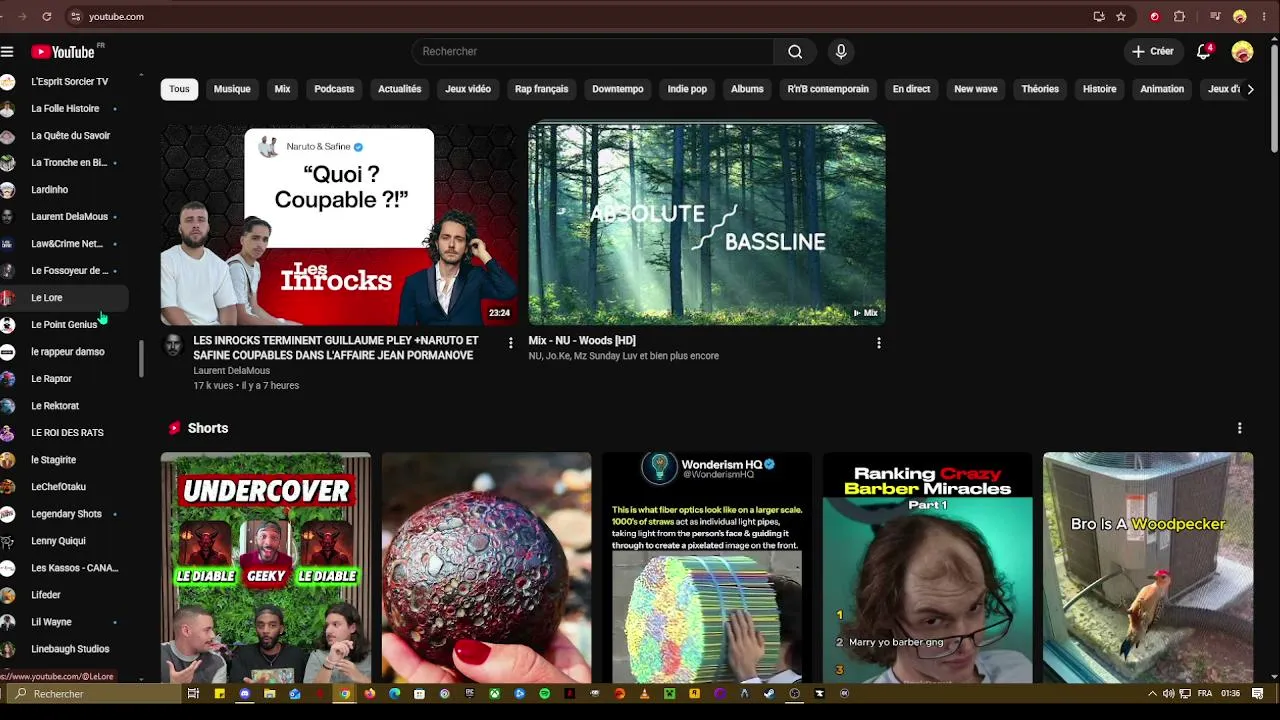
Task: Open Laurent DelaMous channel avatar beside video title
Action: coord(173,346)
